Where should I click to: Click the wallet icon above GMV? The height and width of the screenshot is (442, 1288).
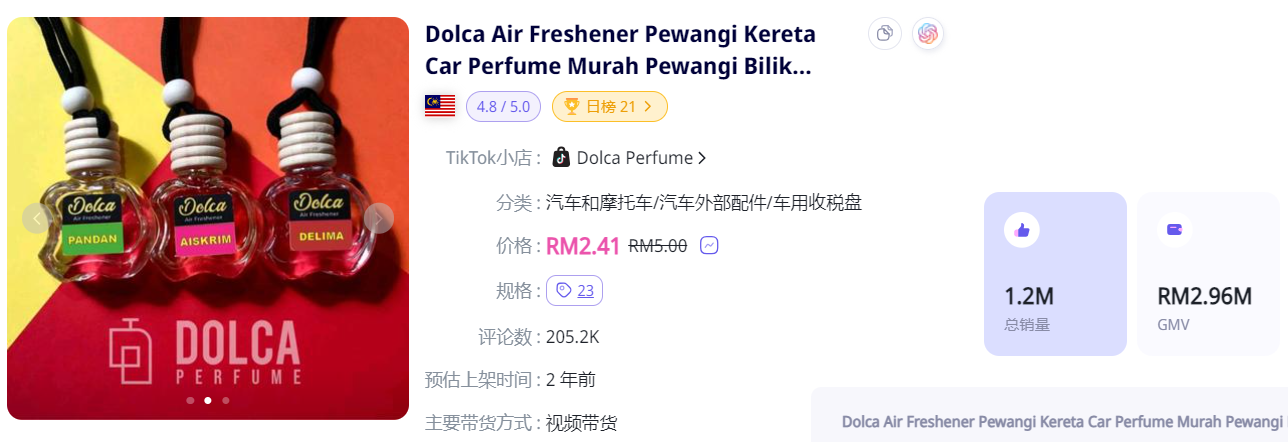click(1174, 230)
